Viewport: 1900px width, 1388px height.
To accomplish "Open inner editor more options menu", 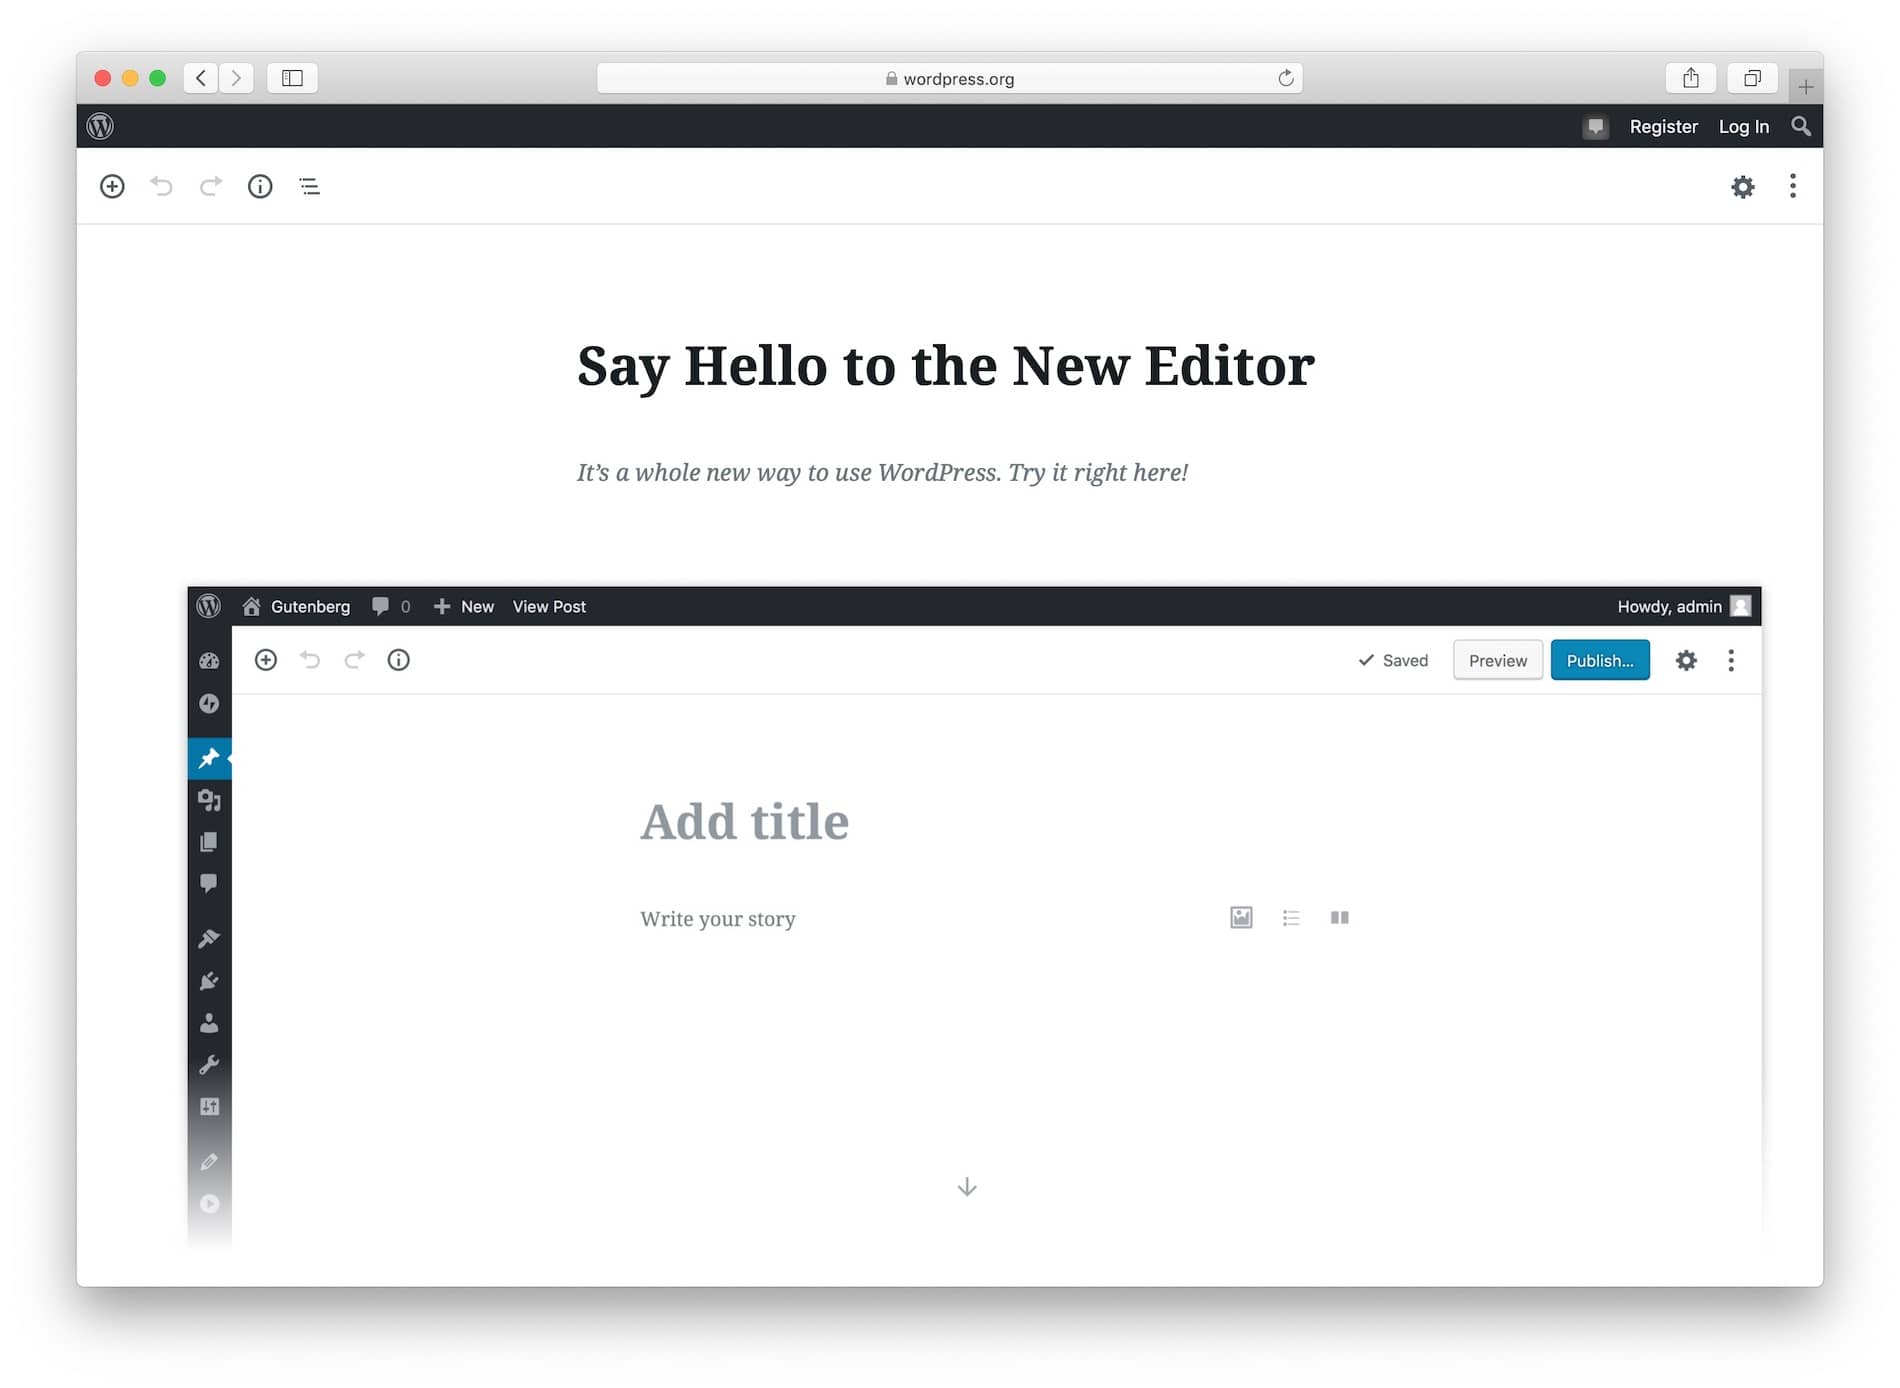I will coord(1731,660).
